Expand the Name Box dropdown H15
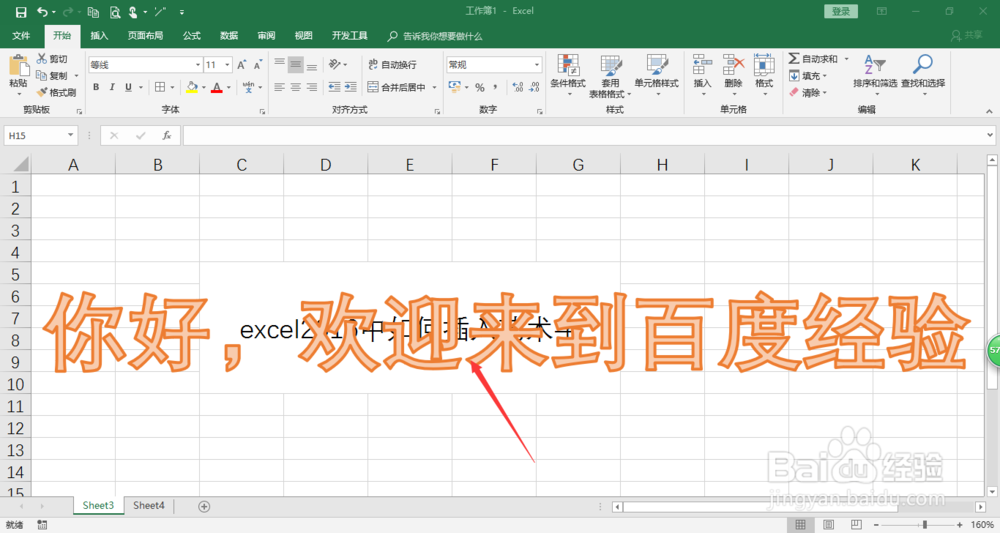The height and width of the screenshot is (533, 1000). coord(70,135)
